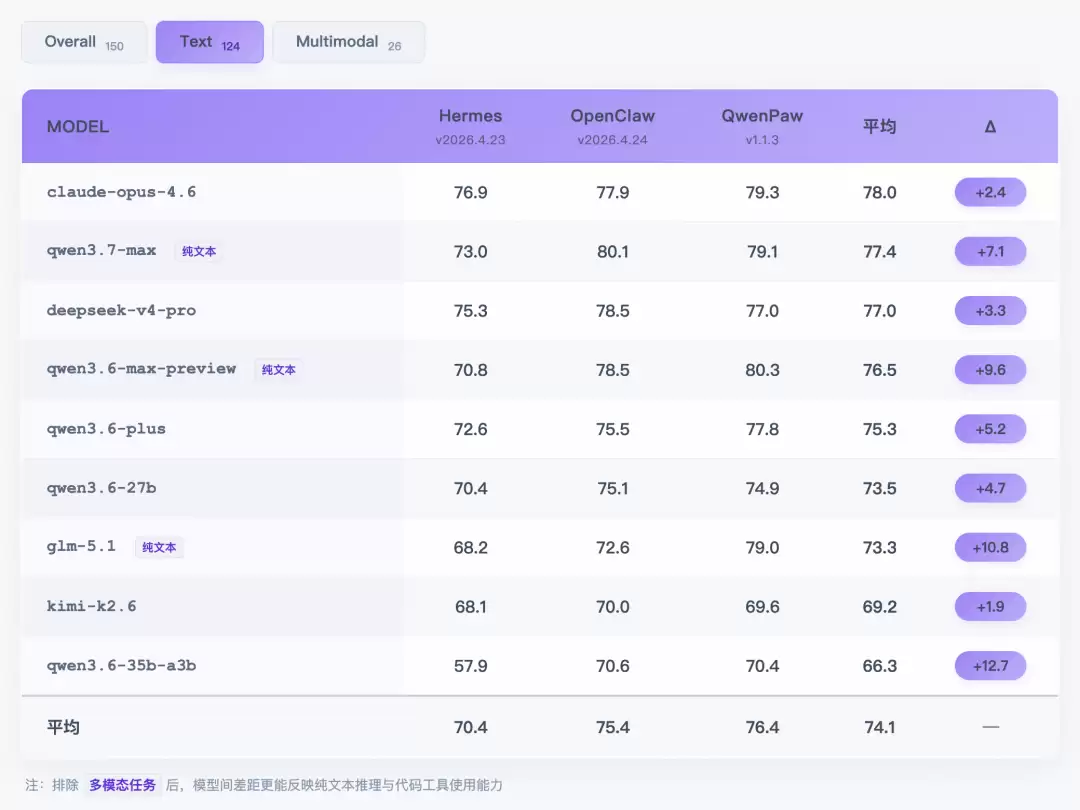Screen dimensions: 1080x810
Task: Click Hermes score 68.1 for kimi-k2.6
Action: click(470, 608)
